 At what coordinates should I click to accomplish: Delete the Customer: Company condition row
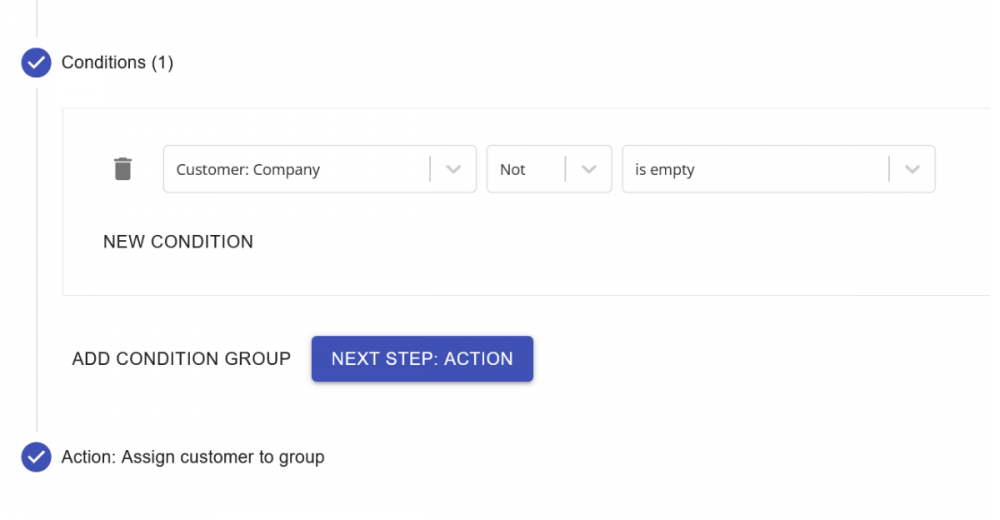click(x=122, y=169)
